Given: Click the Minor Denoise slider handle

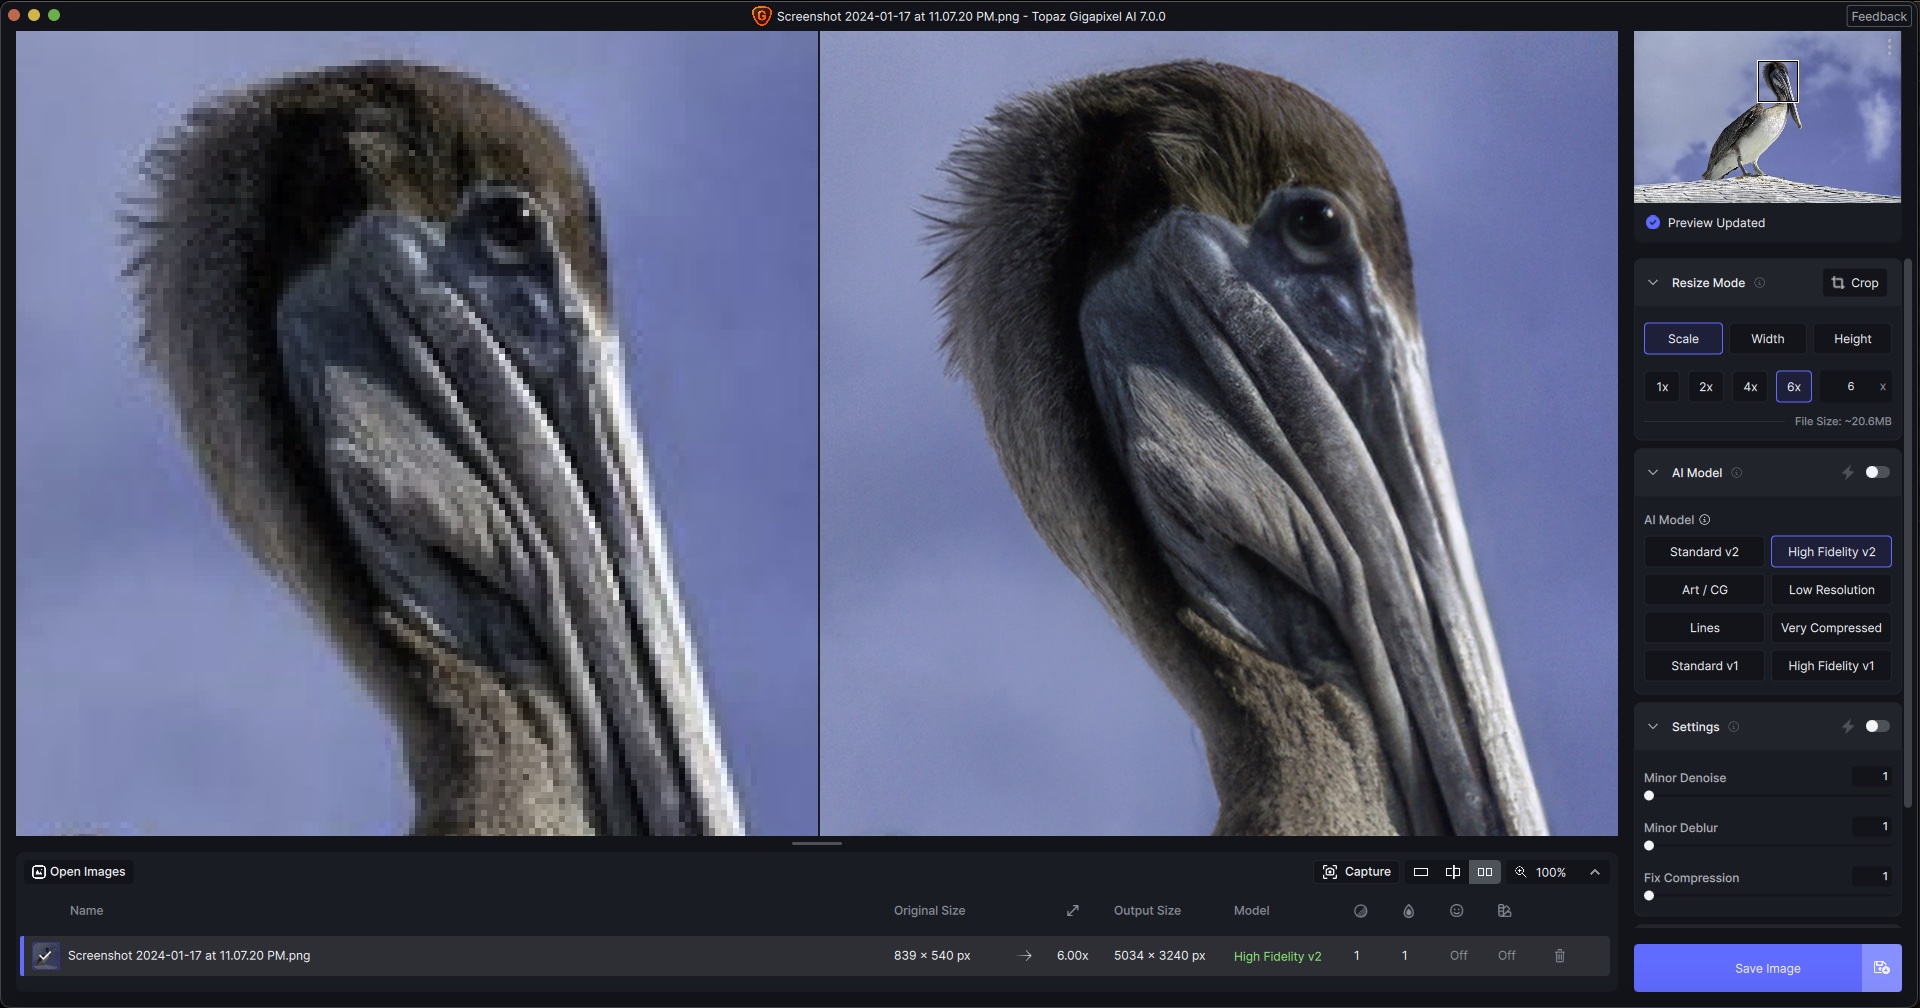Looking at the screenshot, I should [1649, 796].
